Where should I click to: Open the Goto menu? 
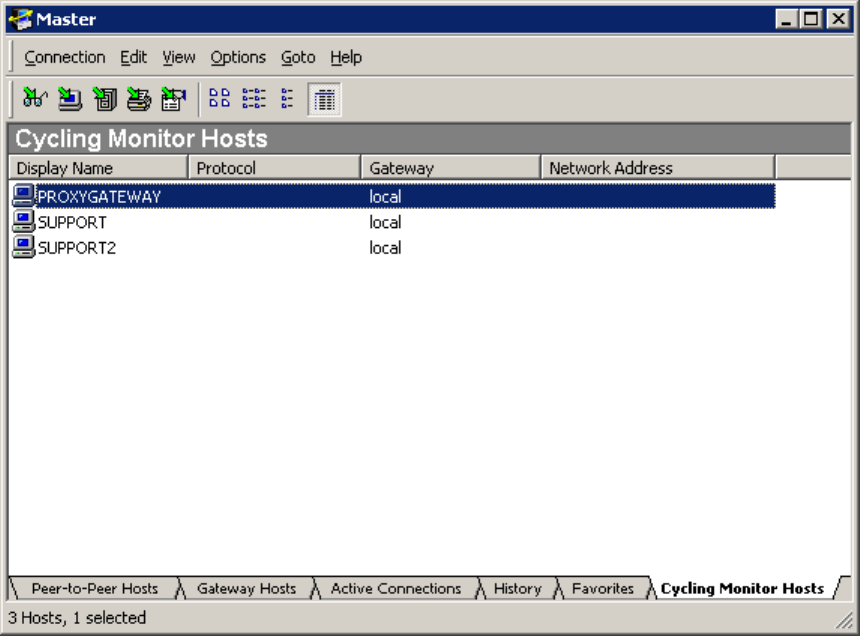point(298,57)
